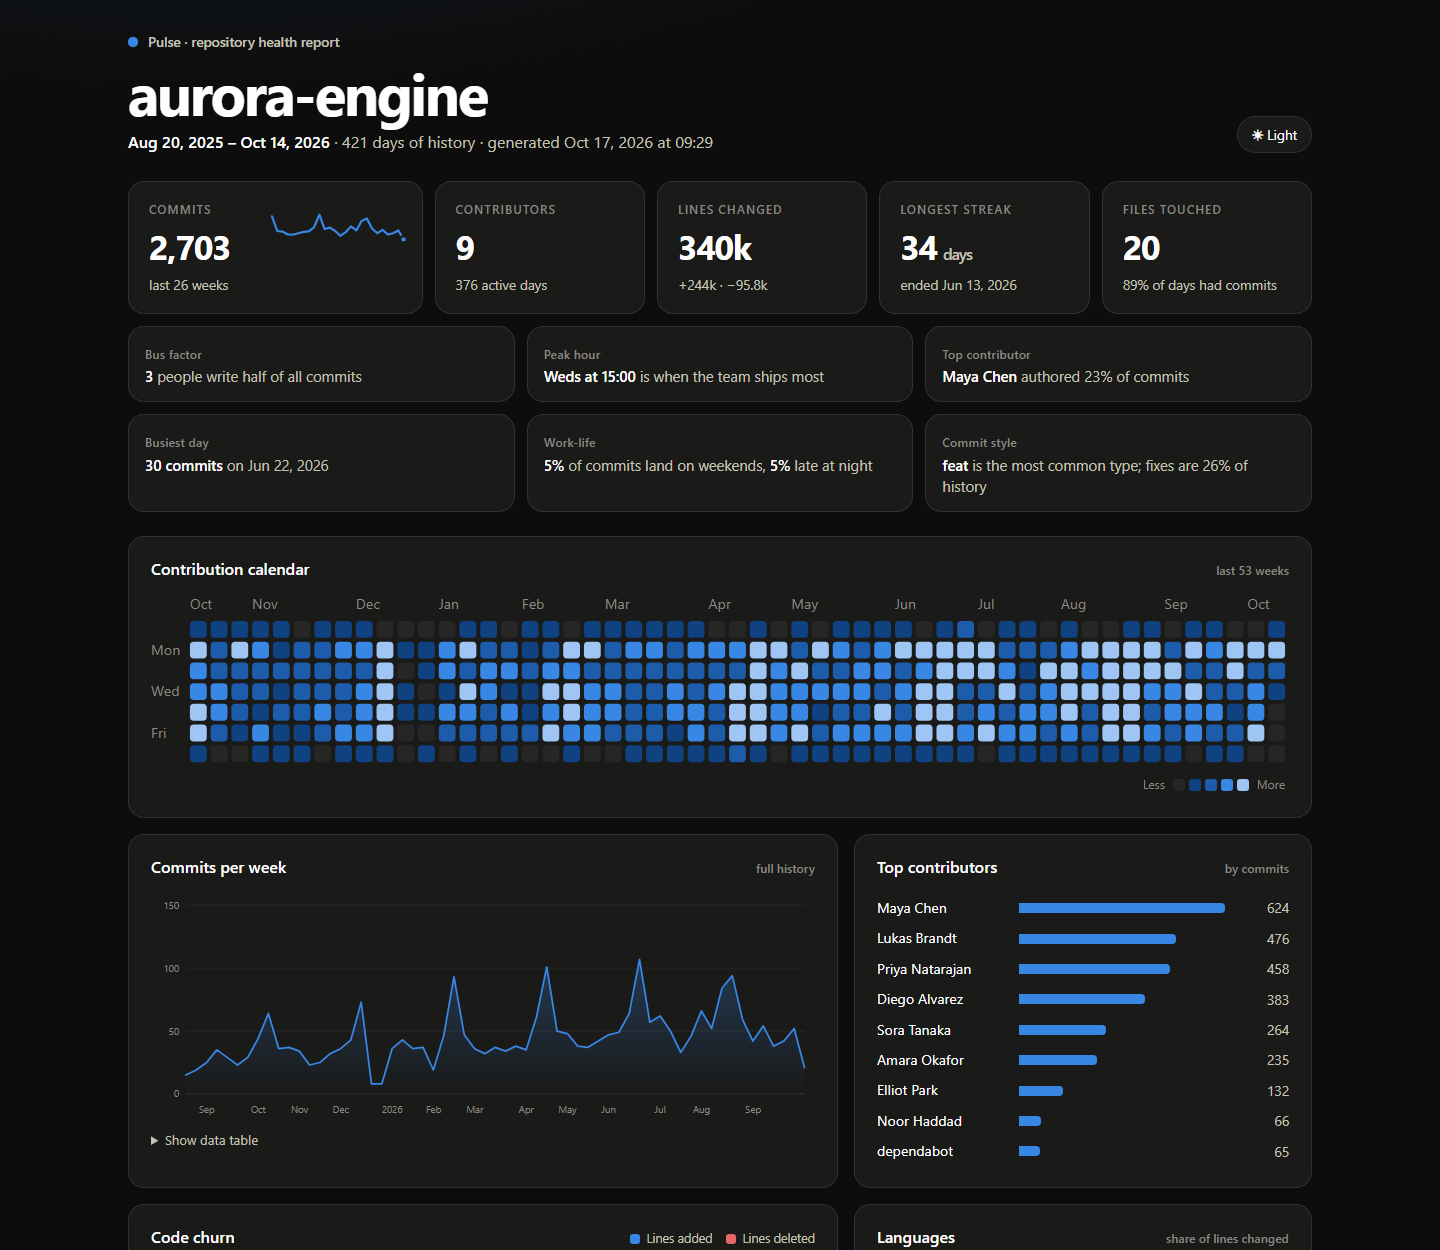The height and width of the screenshot is (1250, 1440).
Task: Click the Commit style insight card
Action: pos(1118,463)
